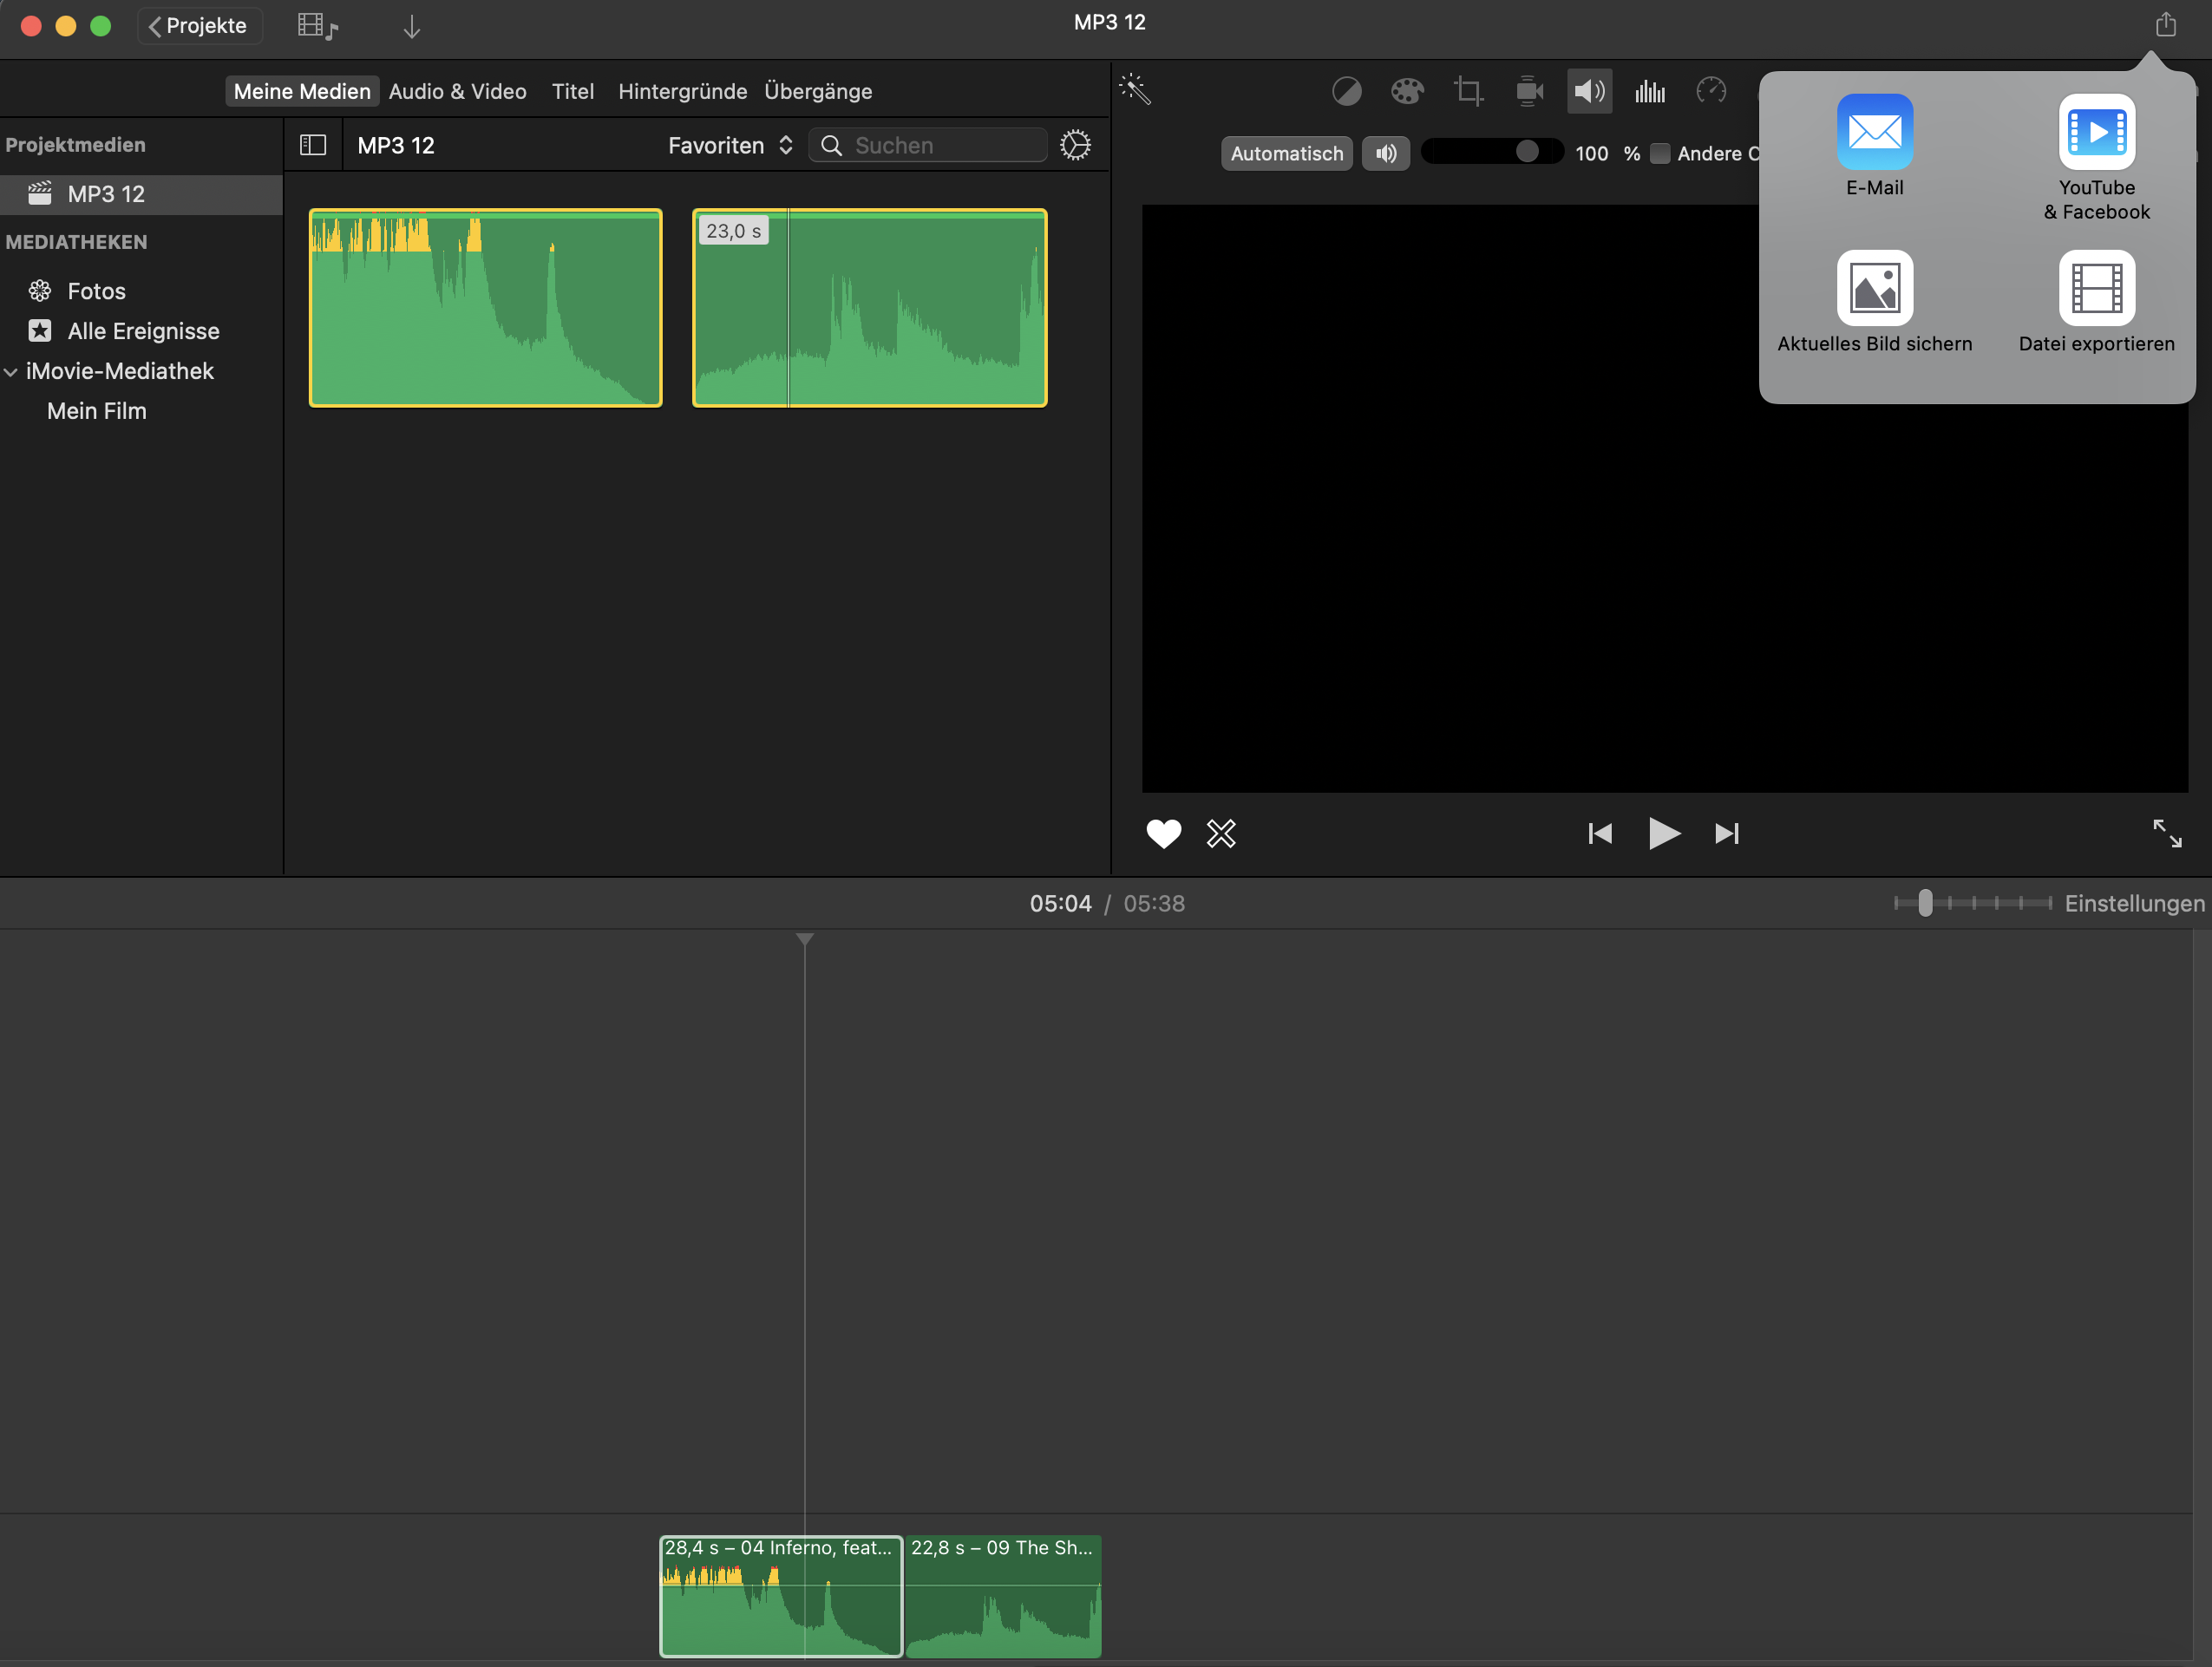Click the magic wand auto-enhance icon
Viewport: 2212px width, 1667px height.
tap(1135, 90)
